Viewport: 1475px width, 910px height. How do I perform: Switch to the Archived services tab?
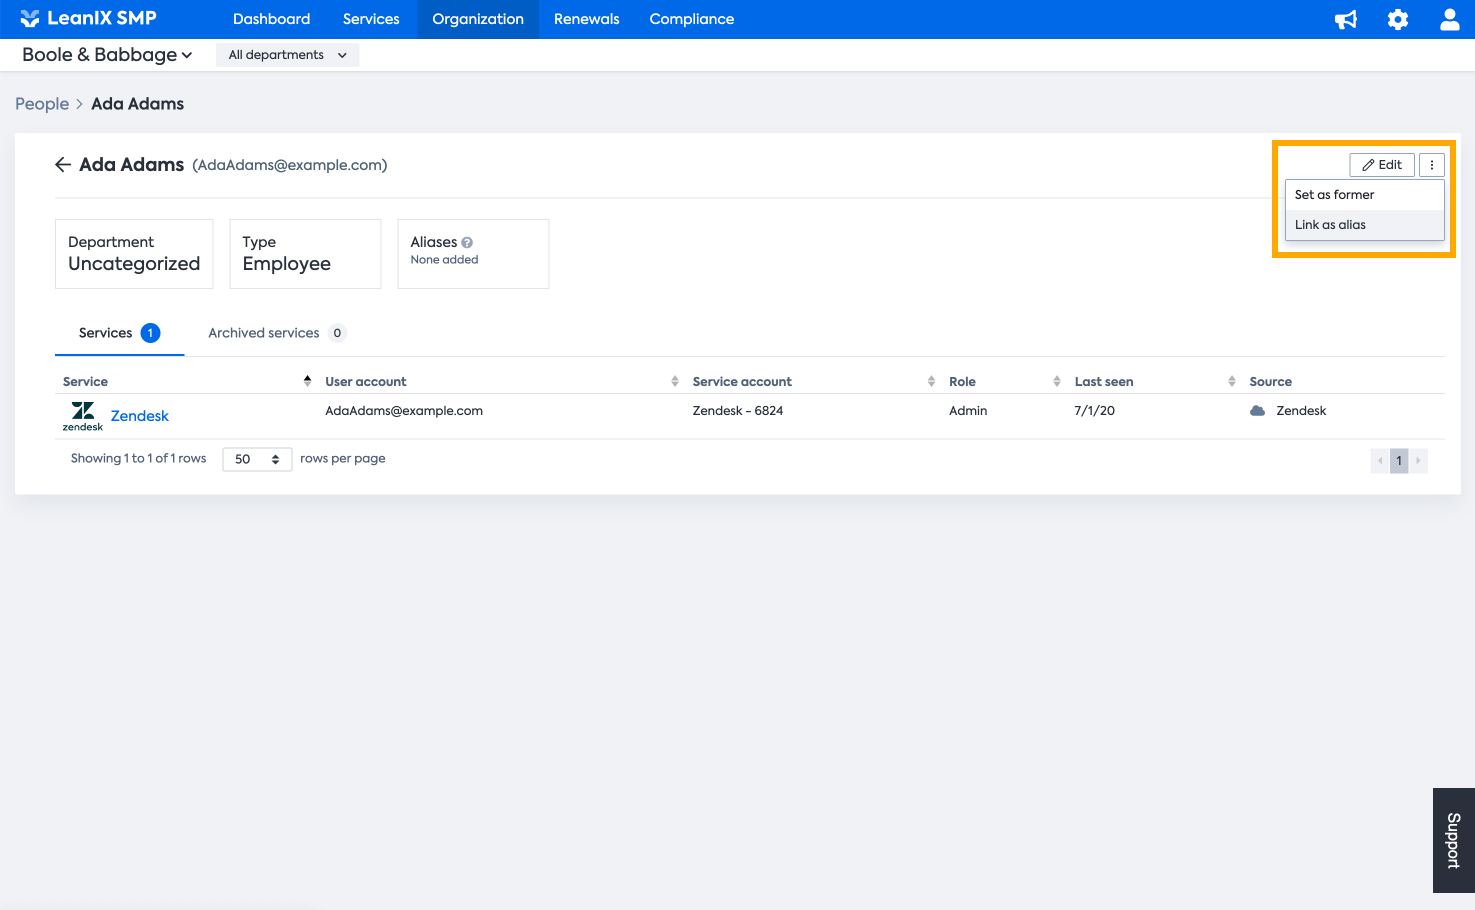point(277,333)
